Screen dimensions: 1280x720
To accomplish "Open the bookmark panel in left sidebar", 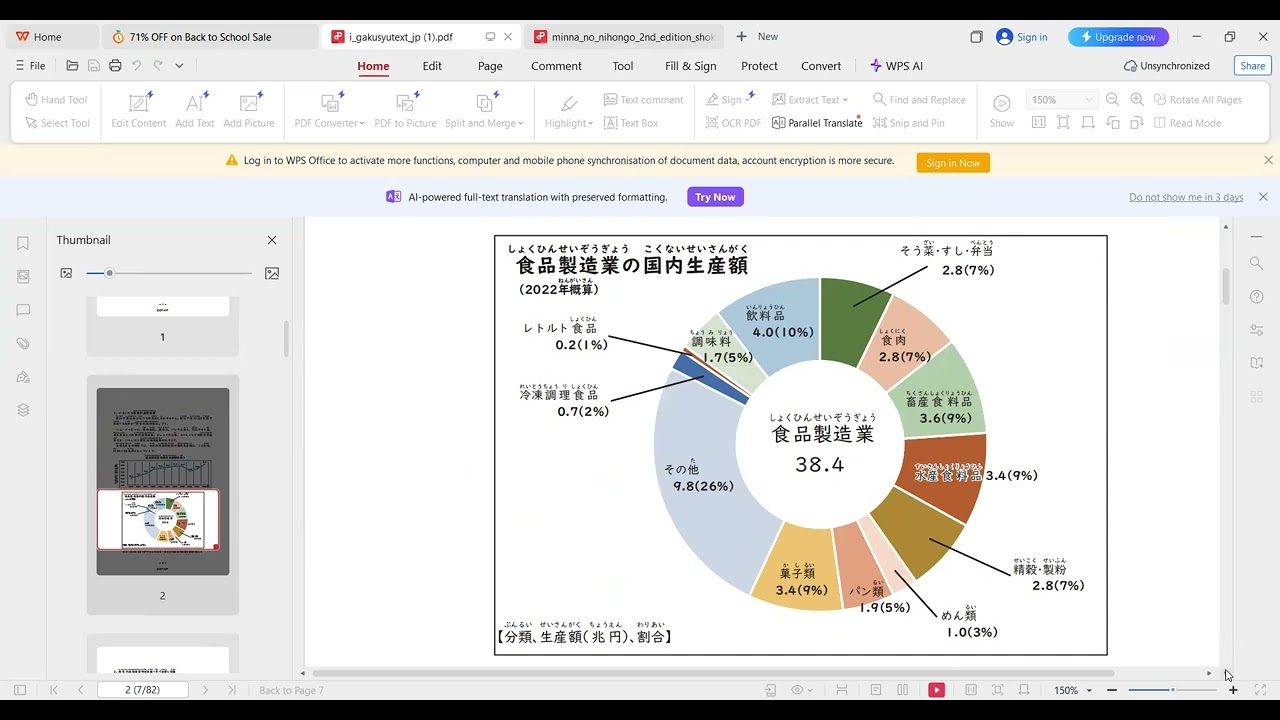I will [23, 243].
